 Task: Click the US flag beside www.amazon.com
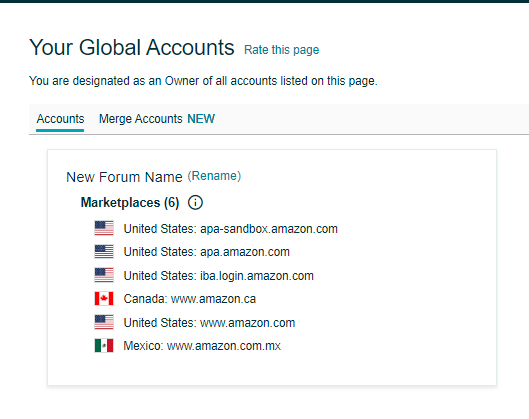point(104,322)
